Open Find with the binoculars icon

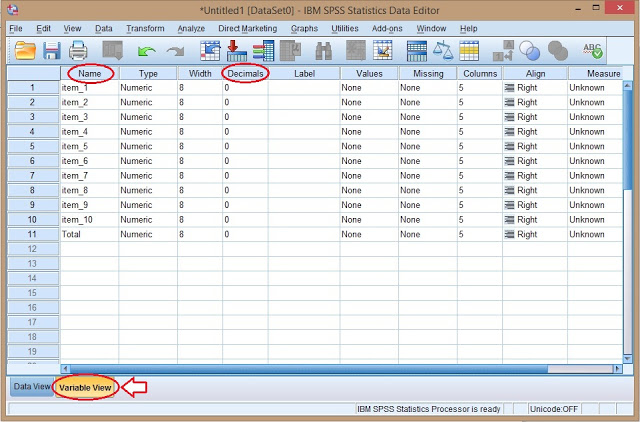(x=324, y=51)
